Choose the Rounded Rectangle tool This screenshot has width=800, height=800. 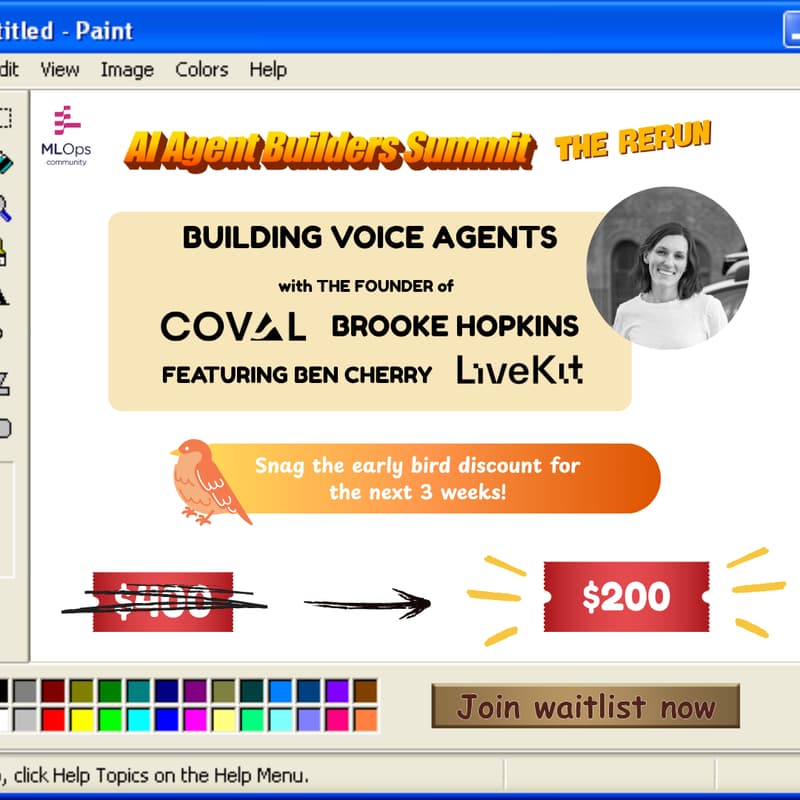(x=5, y=428)
